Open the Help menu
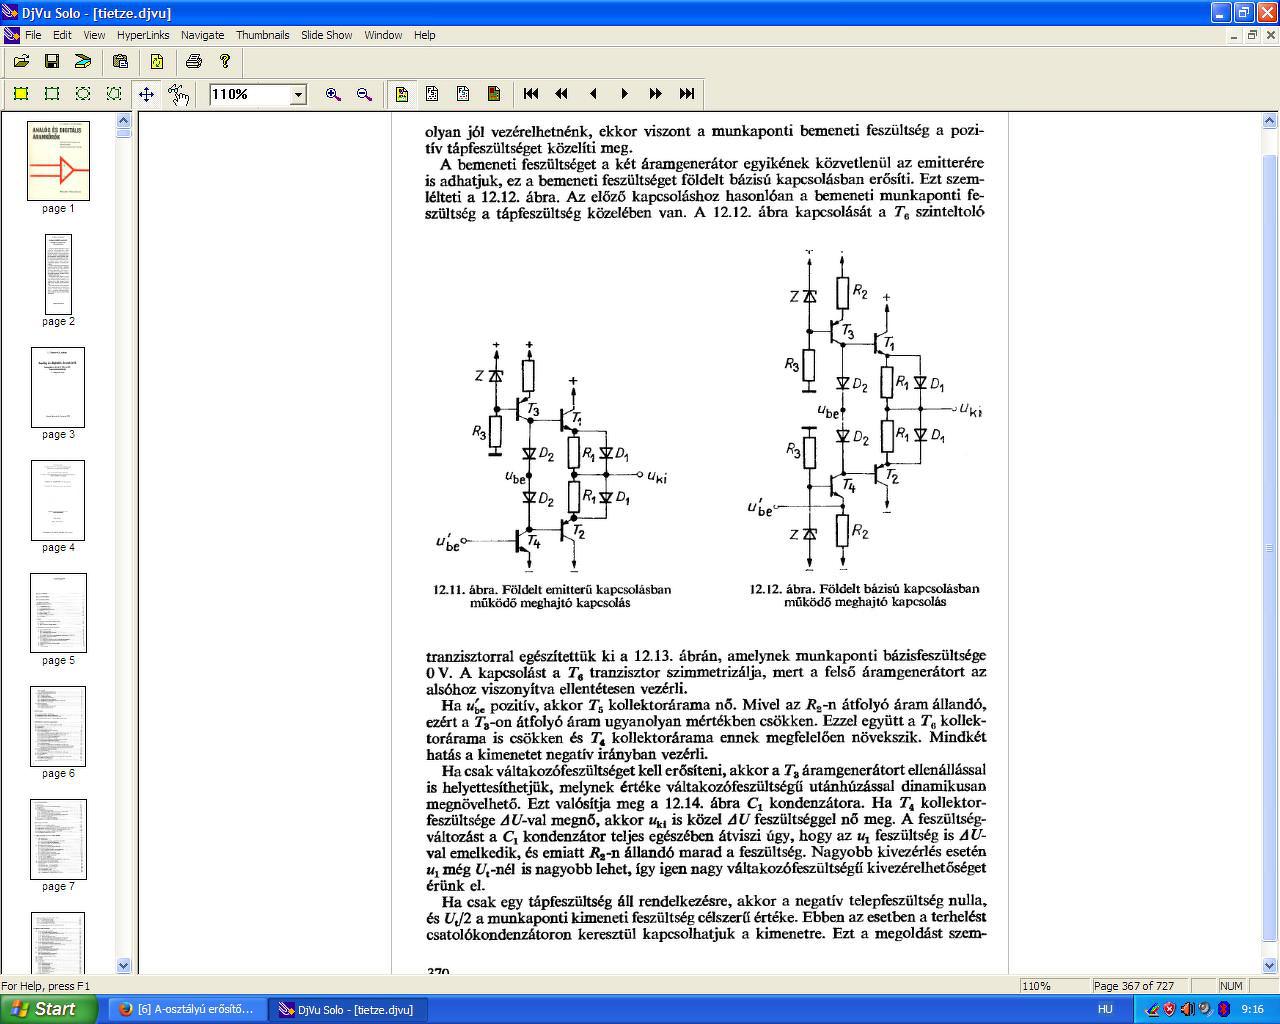 (424, 35)
